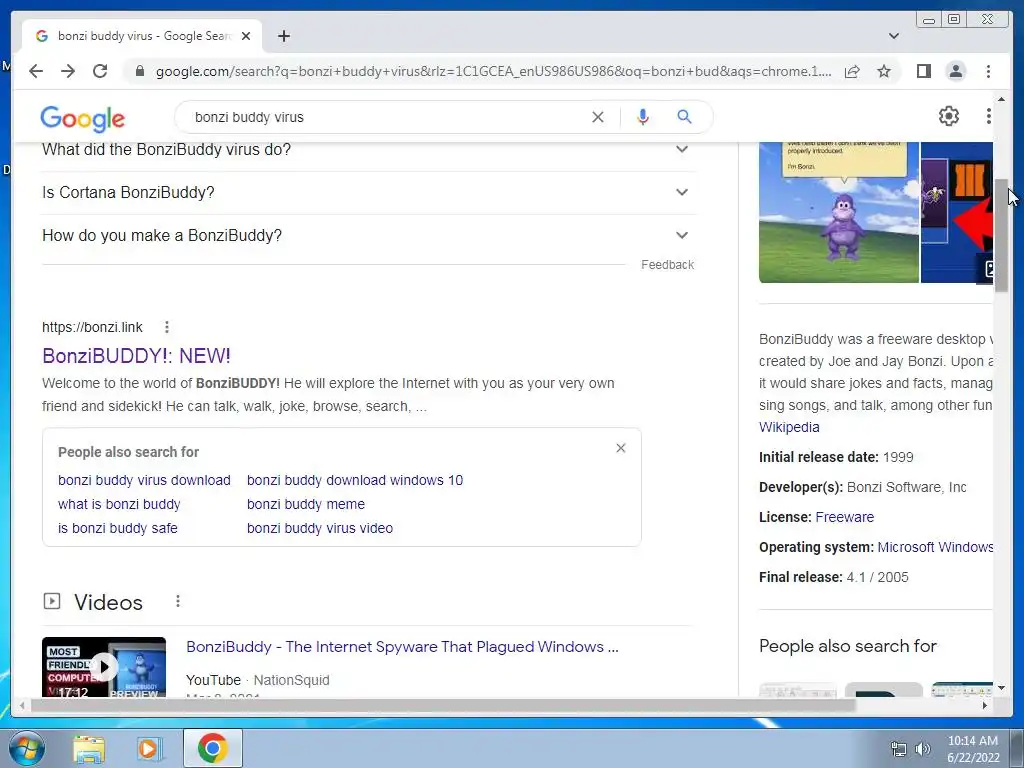Open options menu for bonzi.link result
Screen dimensions: 1024x768
pyautogui.click(x=167, y=327)
